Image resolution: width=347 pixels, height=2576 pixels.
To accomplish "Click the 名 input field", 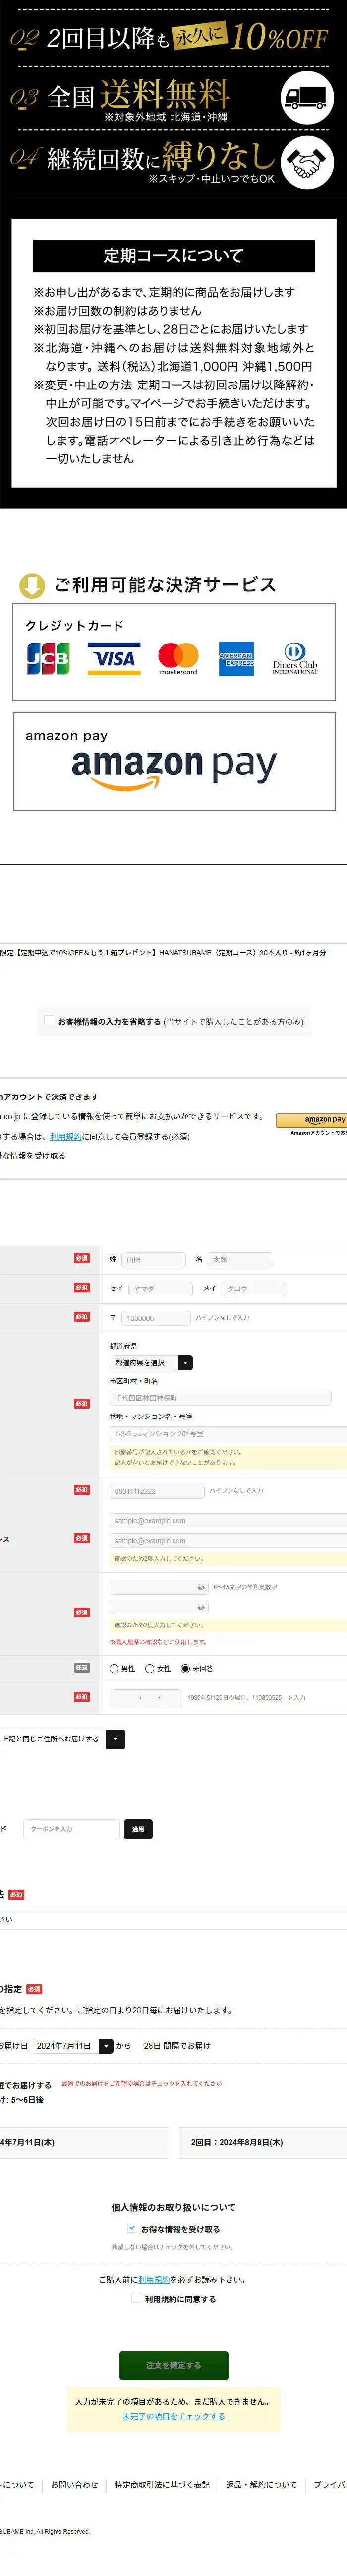I will [240, 1260].
